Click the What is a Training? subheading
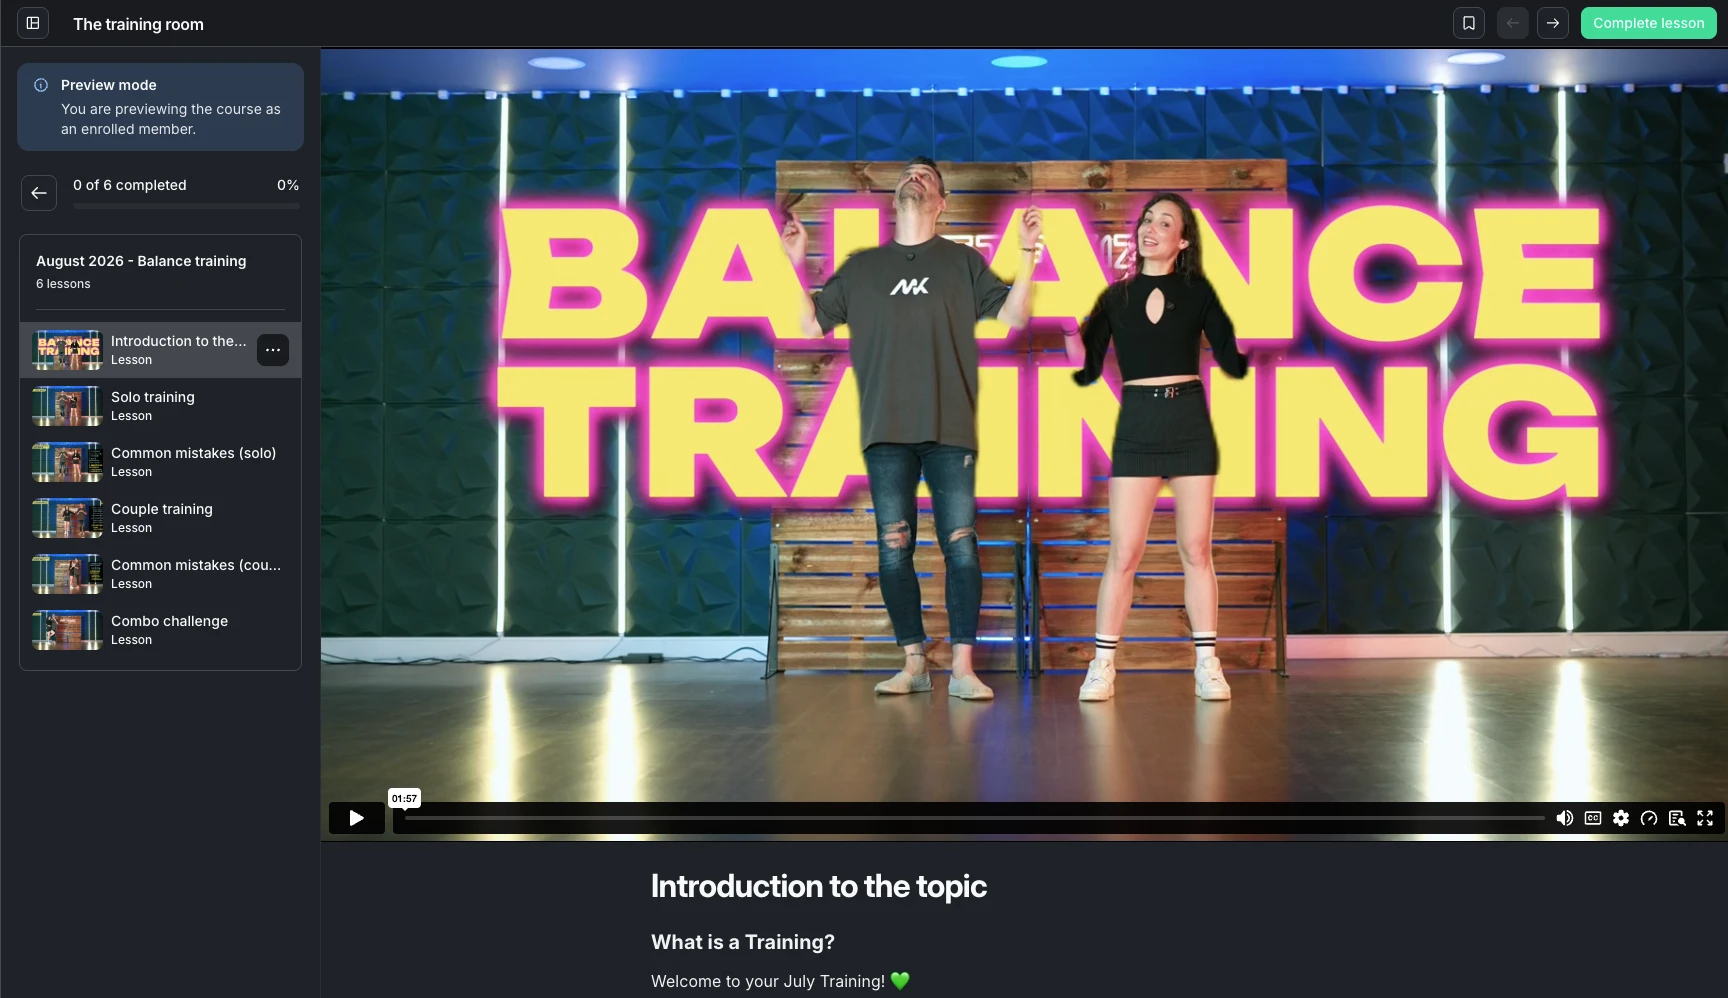This screenshot has width=1728, height=998. coord(743,942)
